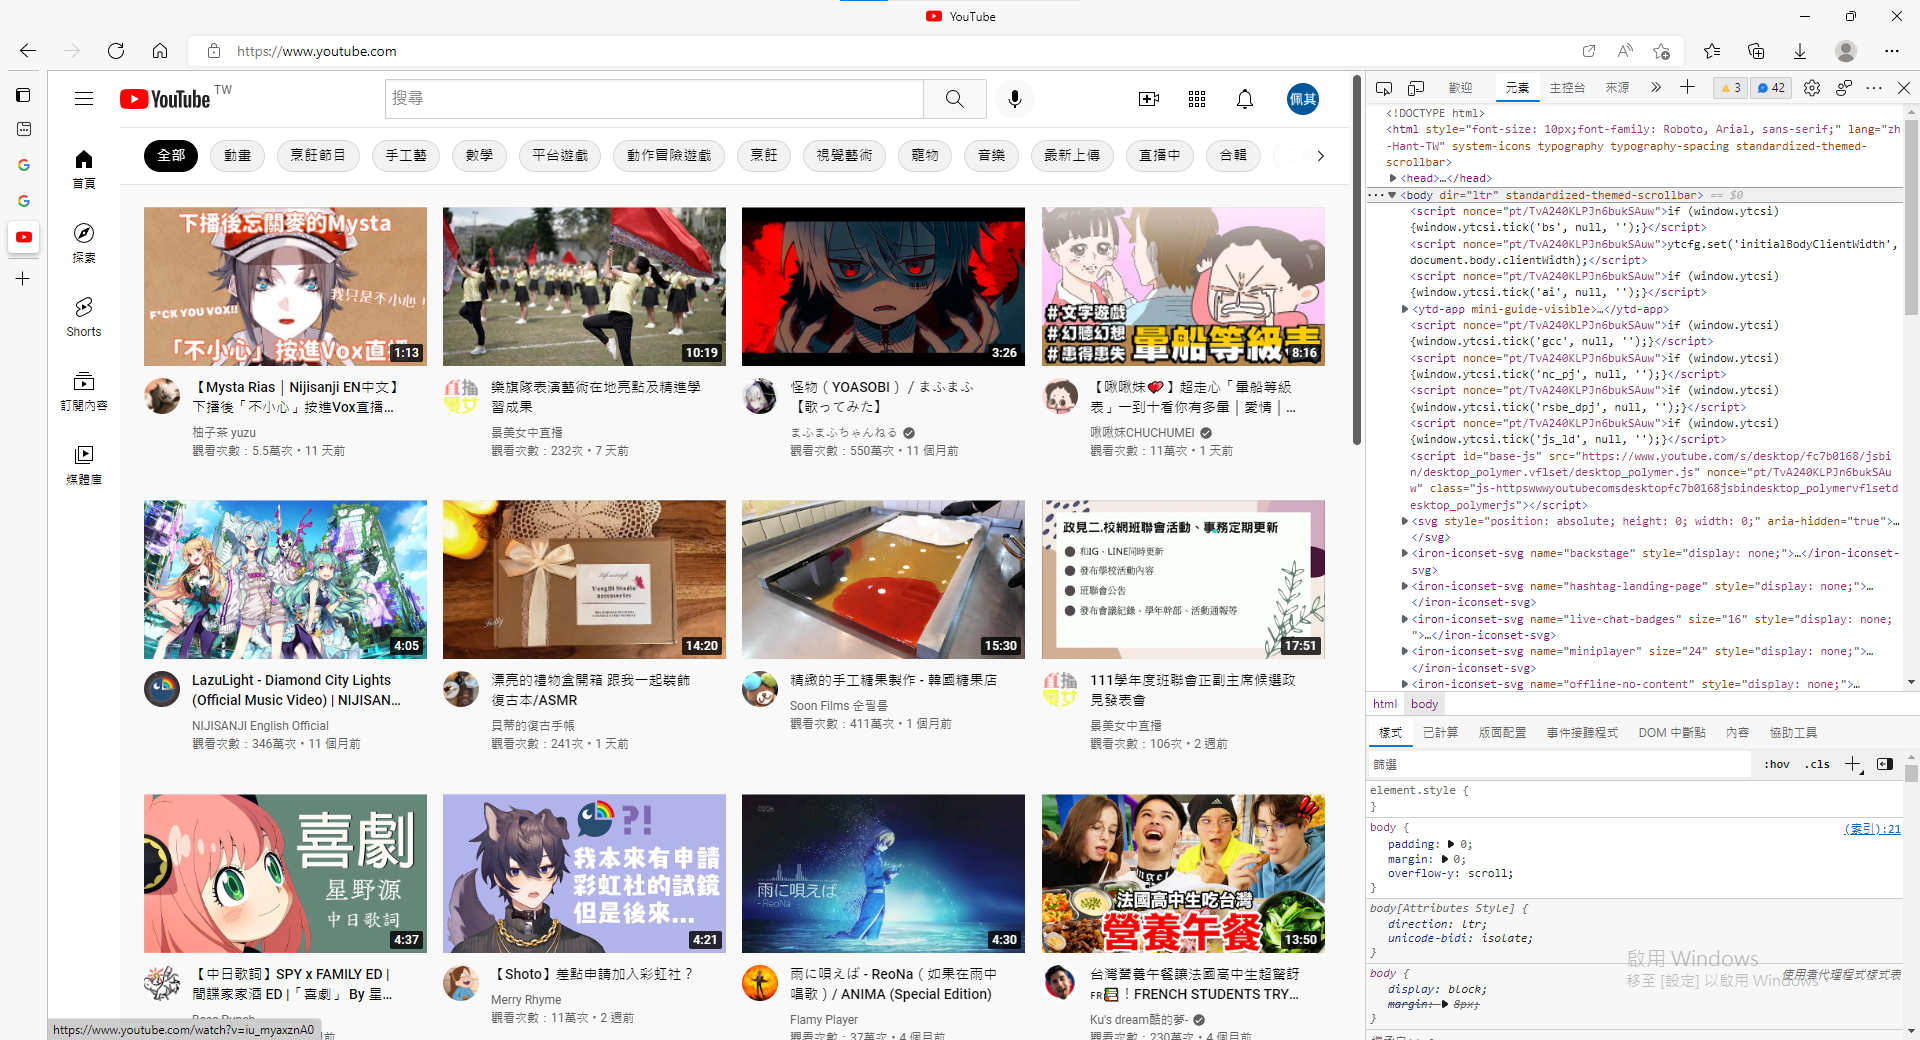The width and height of the screenshot is (1920, 1040).
Task: Activate DevTools inspect element picker
Action: point(1384,88)
